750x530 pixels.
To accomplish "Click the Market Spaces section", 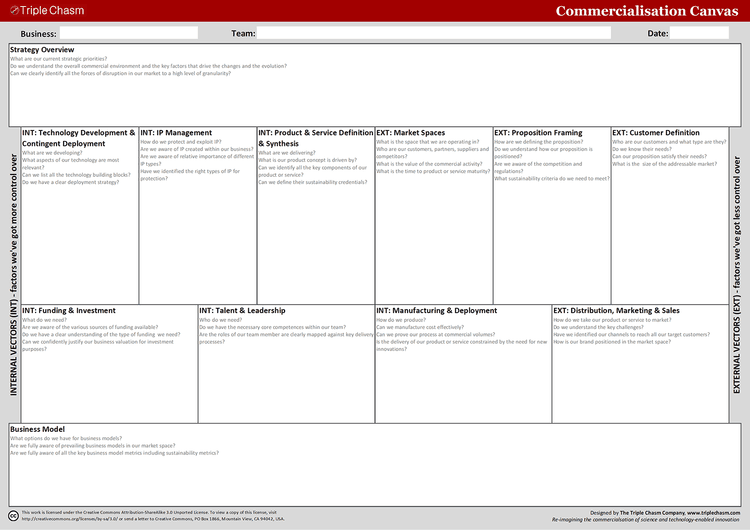I will (x=433, y=240).
